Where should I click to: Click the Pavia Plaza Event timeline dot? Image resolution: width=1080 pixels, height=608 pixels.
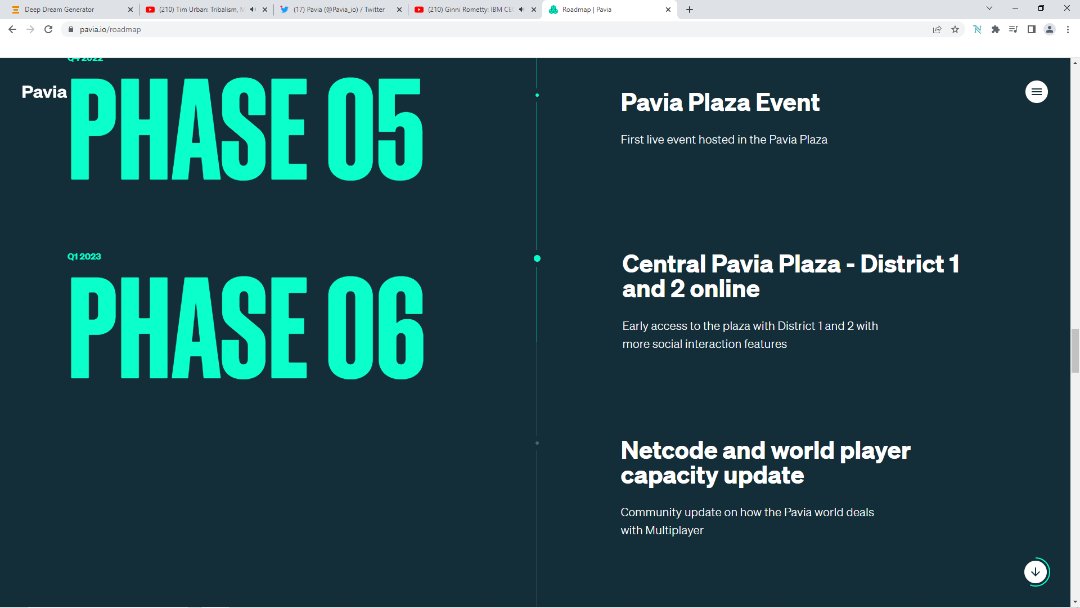pyautogui.click(x=537, y=95)
